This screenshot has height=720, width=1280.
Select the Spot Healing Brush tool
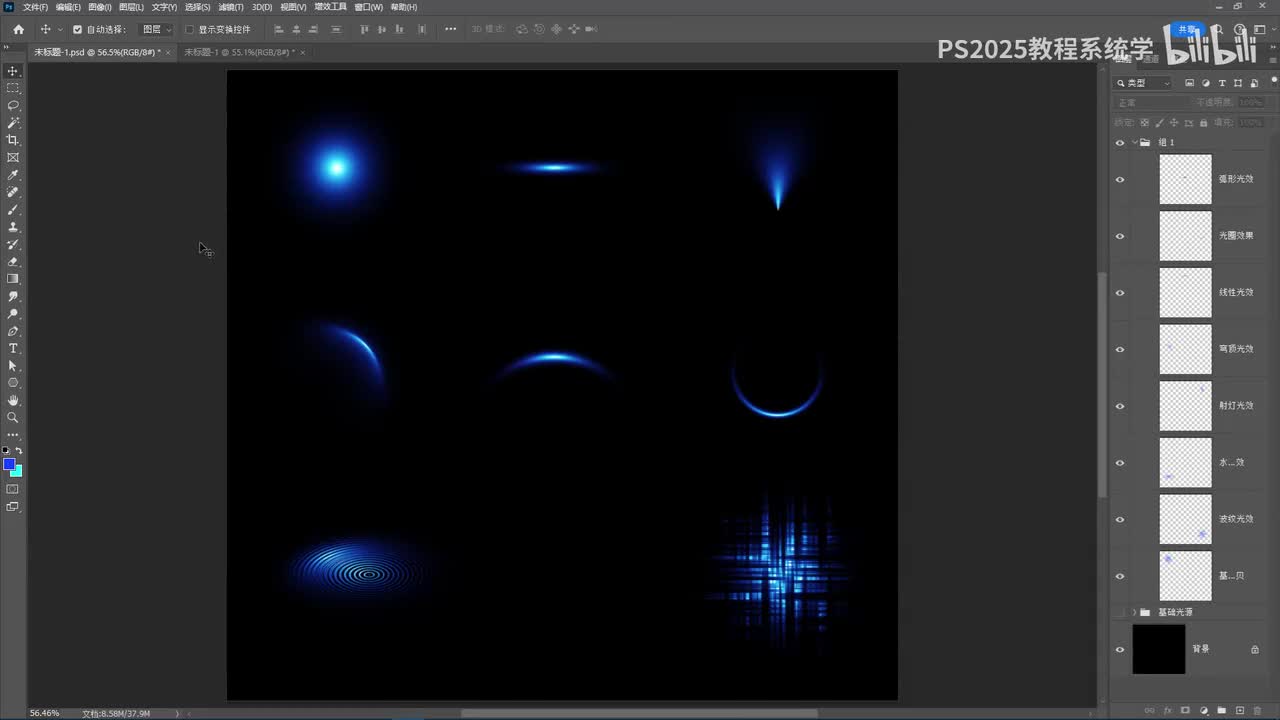(x=13, y=192)
